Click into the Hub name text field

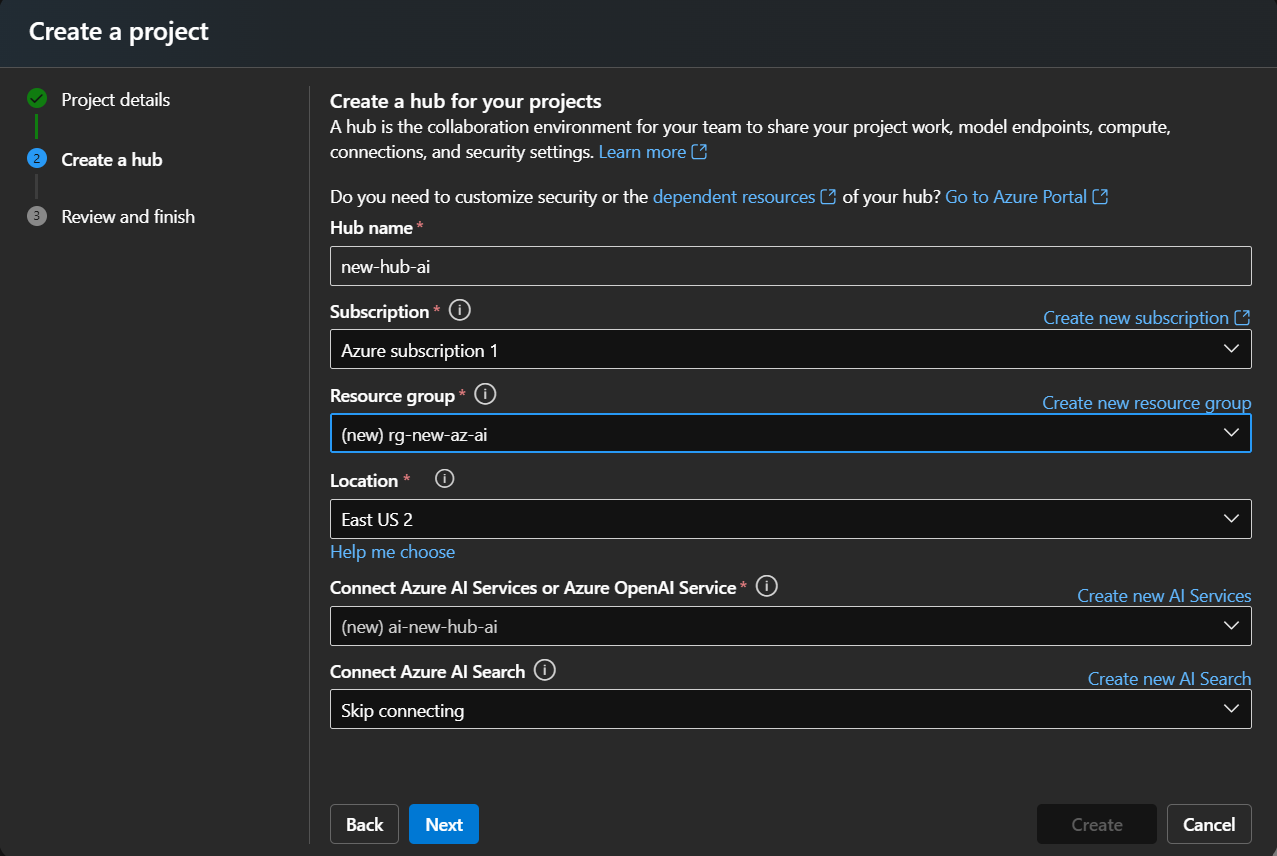coord(790,267)
